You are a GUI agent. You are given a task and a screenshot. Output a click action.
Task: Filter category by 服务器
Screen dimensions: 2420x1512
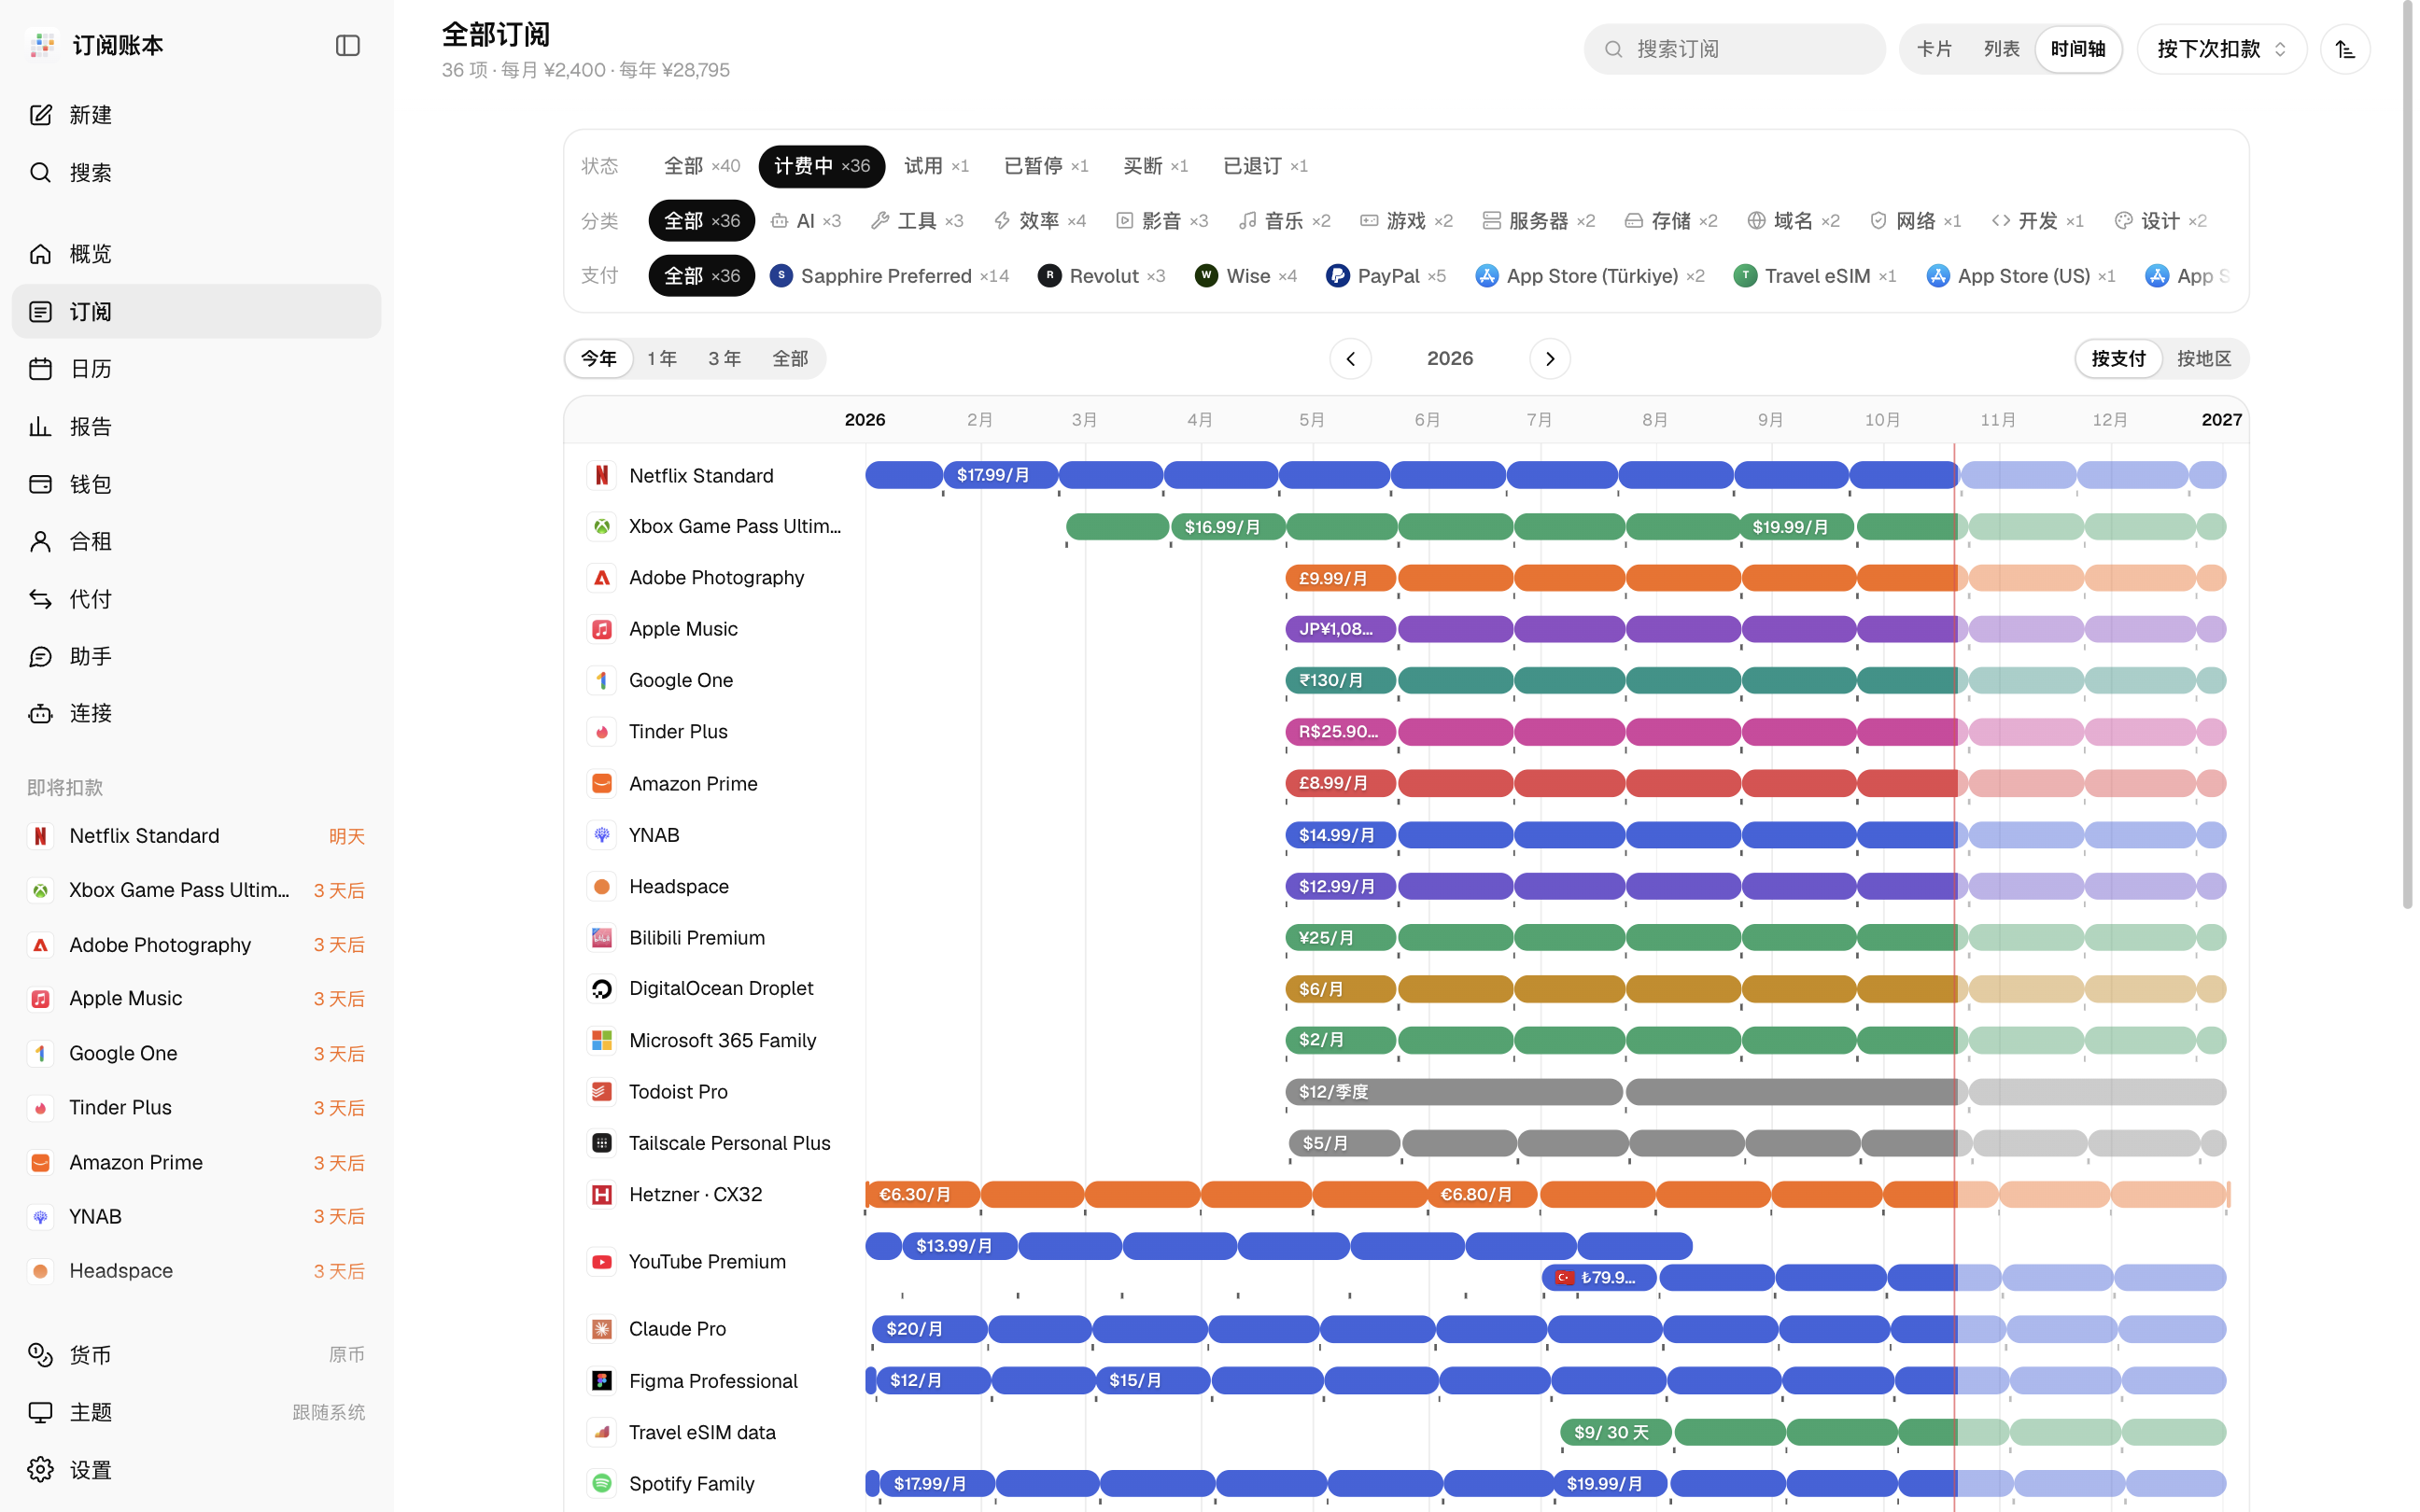[x=1538, y=221]
